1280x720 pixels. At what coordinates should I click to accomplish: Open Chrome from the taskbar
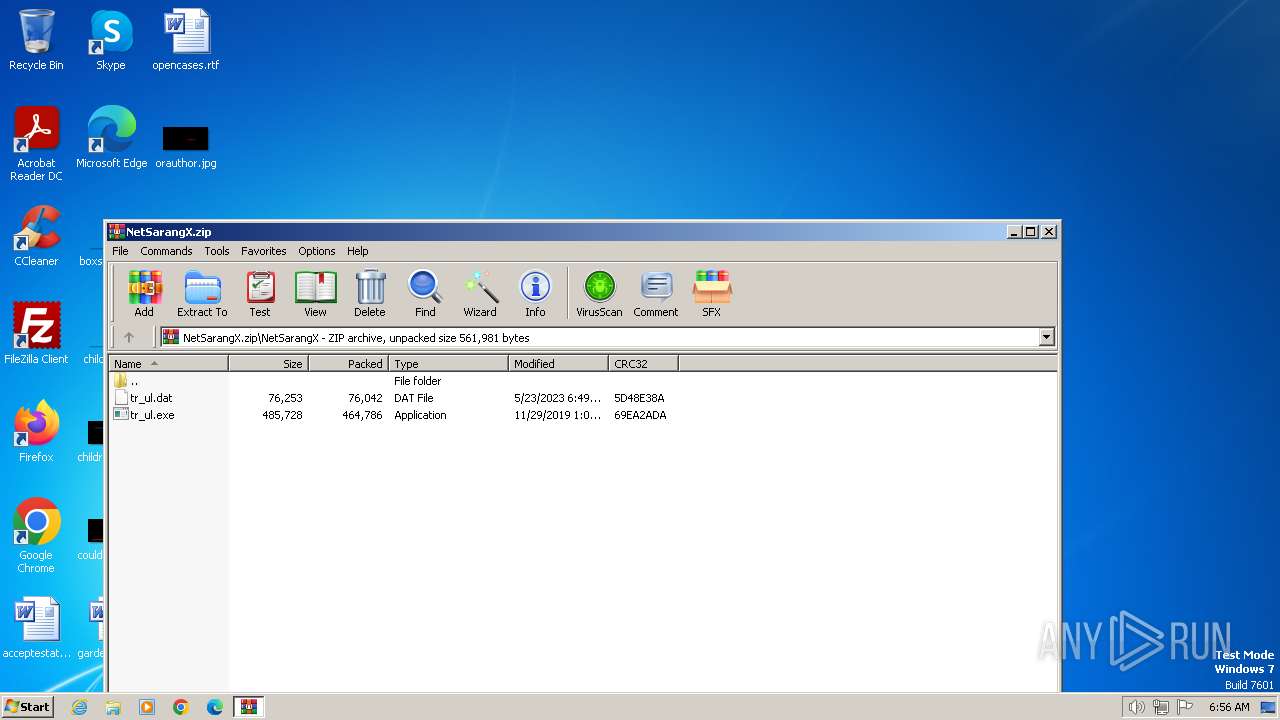(181, 707)
